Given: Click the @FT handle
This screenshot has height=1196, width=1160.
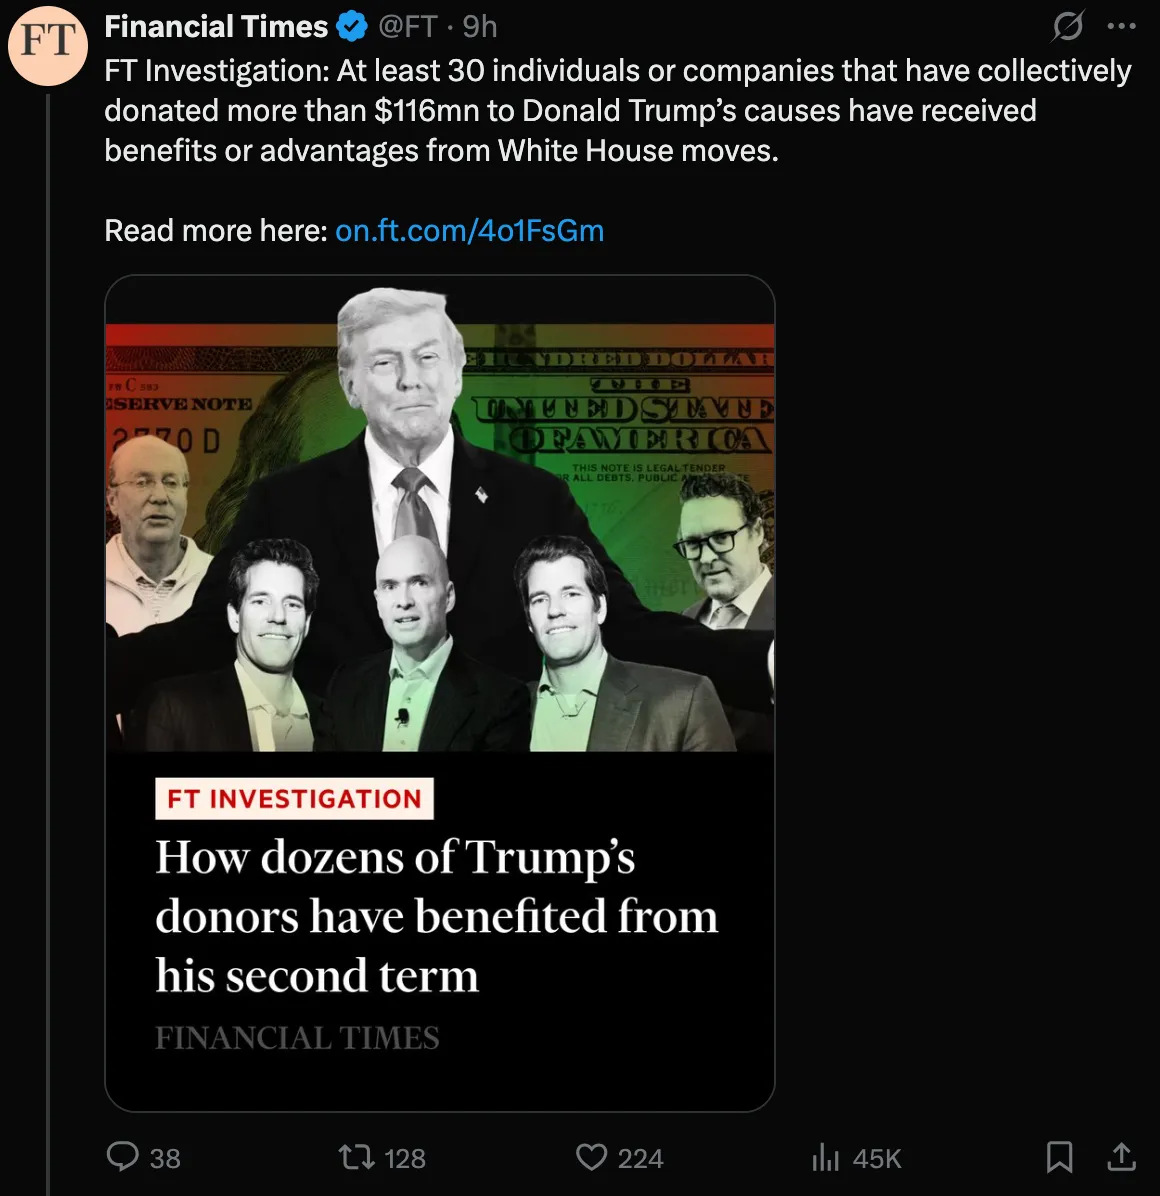Looking at the screenshot, I should (407, 27).
